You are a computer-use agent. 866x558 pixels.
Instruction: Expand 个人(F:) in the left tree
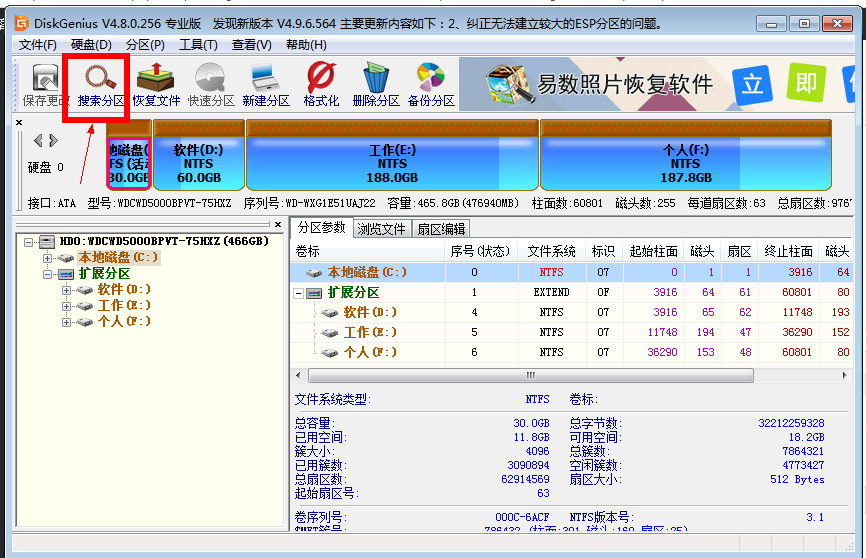coord(66,322)
